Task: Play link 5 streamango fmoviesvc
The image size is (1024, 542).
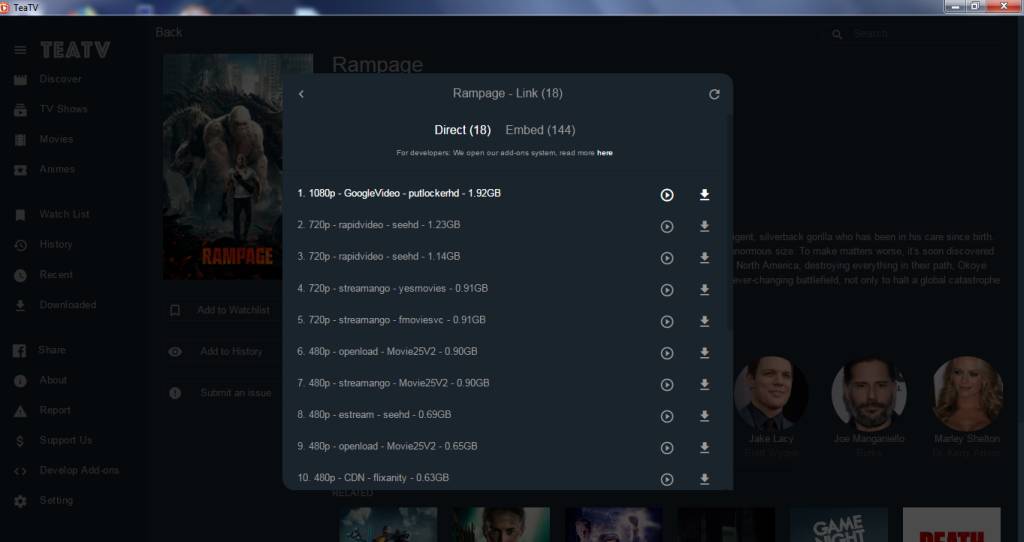Action: pos(667,321)
